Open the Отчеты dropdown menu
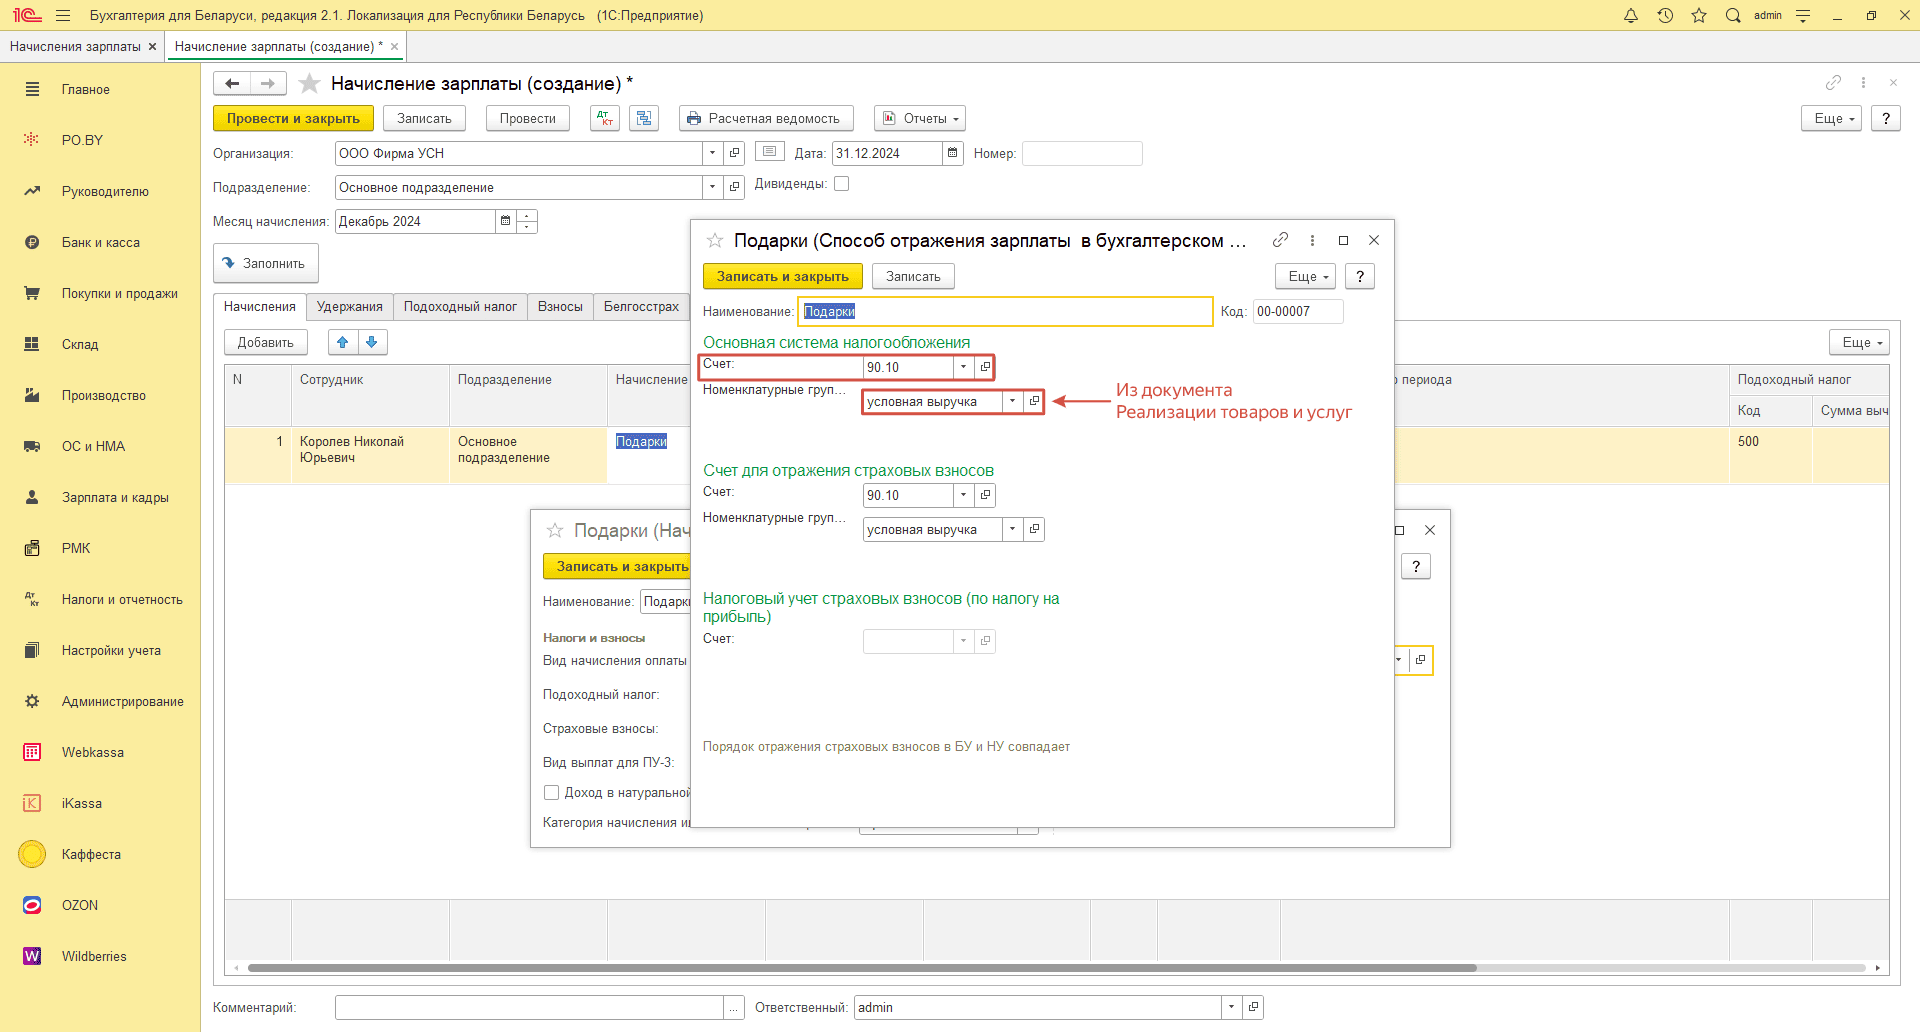1920x1032 pixels. point(920,118)
